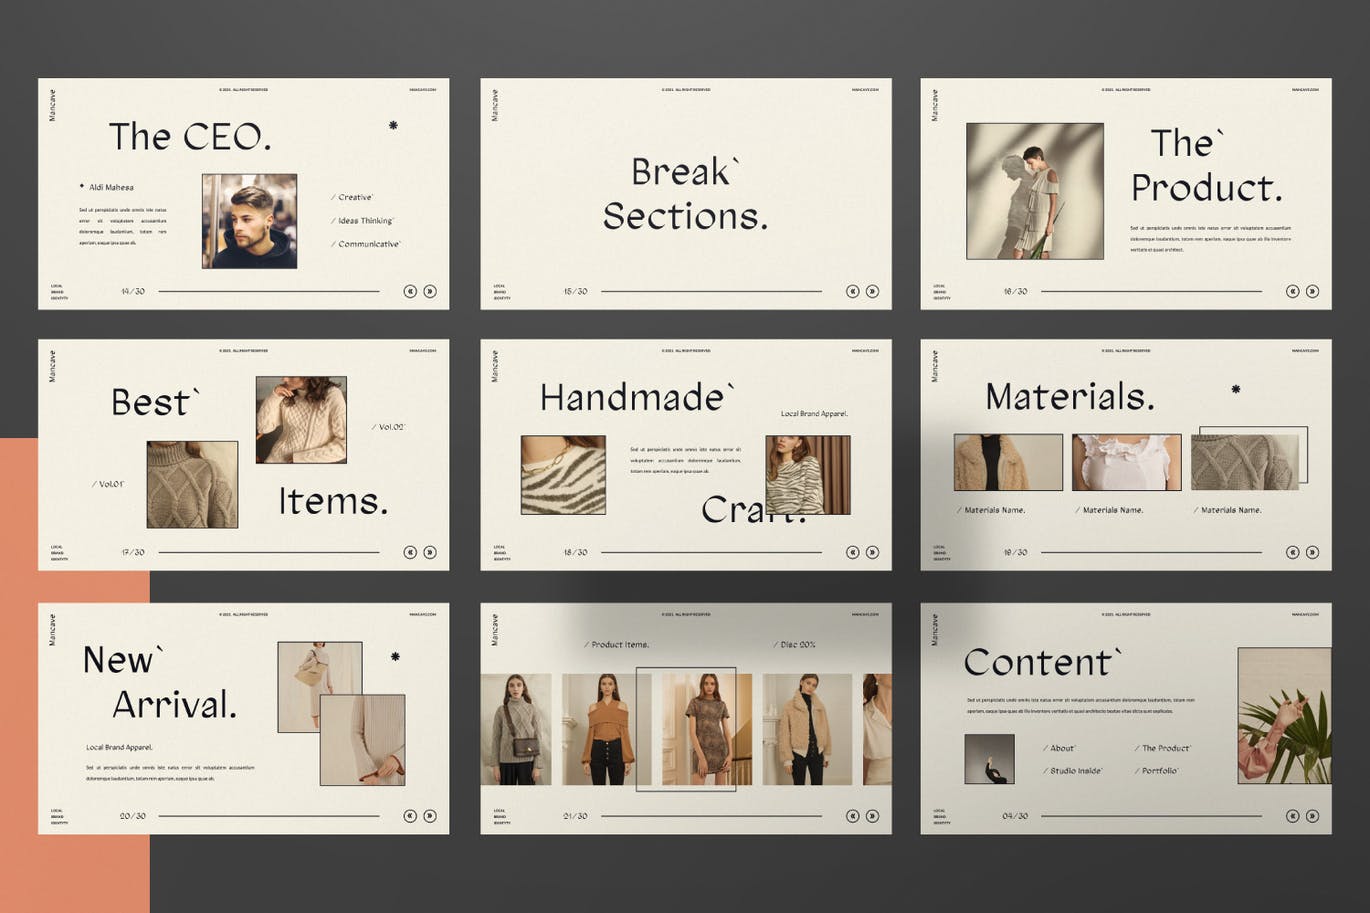Click the next arrow on The Product slide

1312,291
